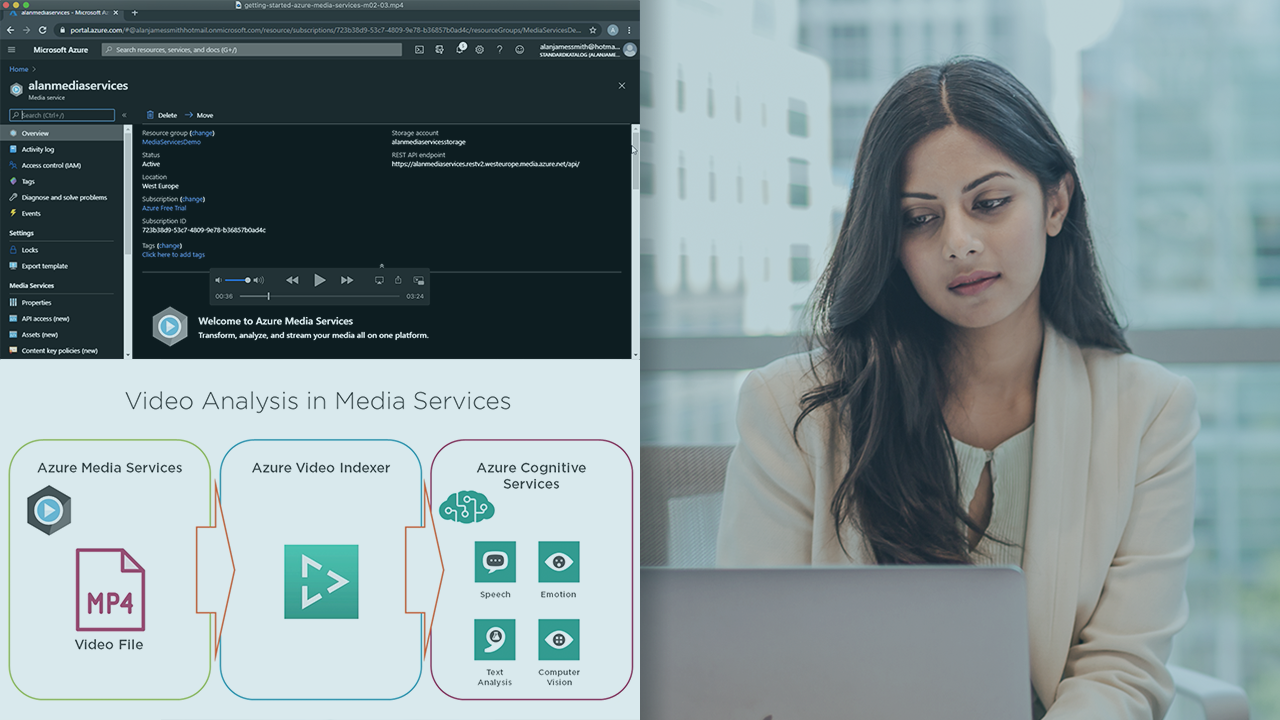Click the Export template icon

13,266
